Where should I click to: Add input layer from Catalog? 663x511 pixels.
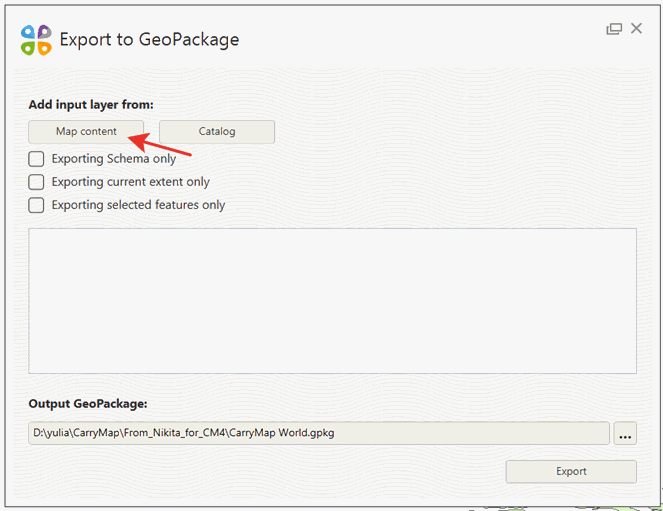click(x=217, y=131)
